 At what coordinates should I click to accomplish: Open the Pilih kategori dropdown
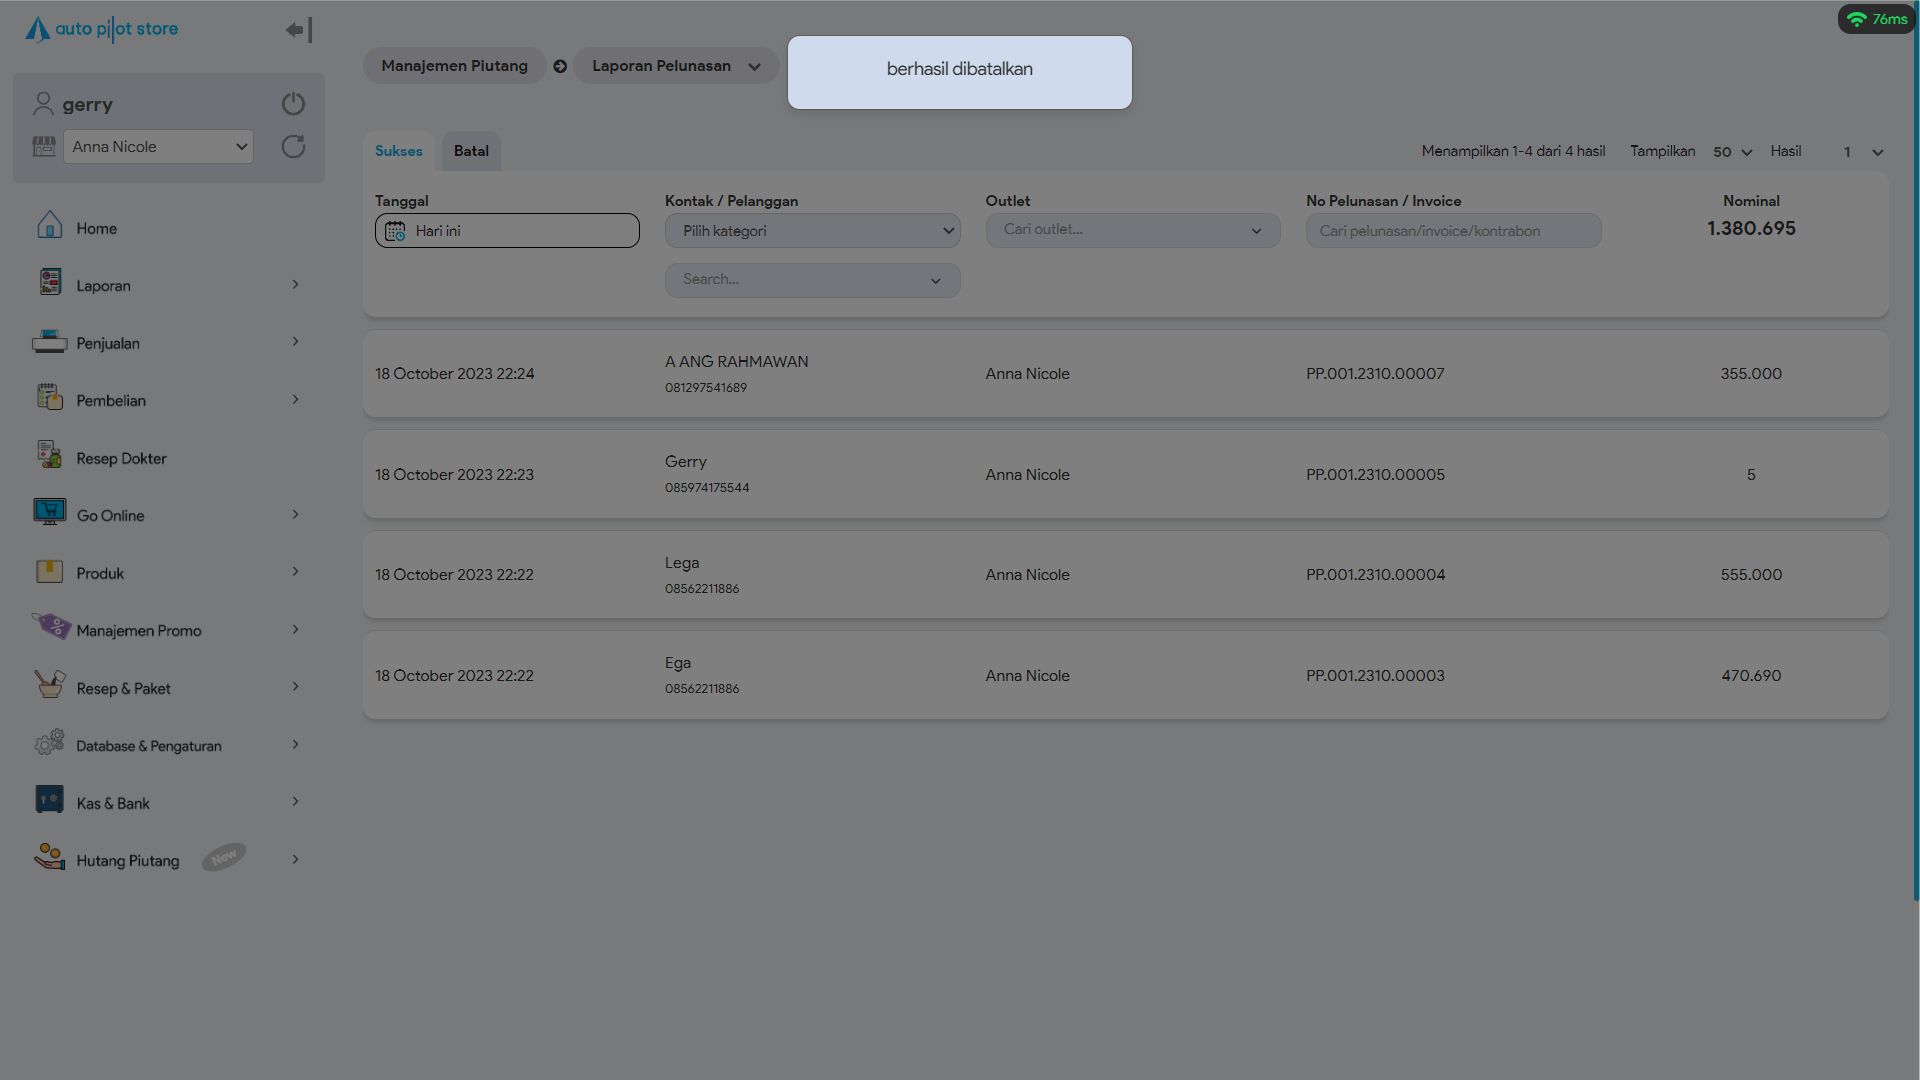(812, 231)
